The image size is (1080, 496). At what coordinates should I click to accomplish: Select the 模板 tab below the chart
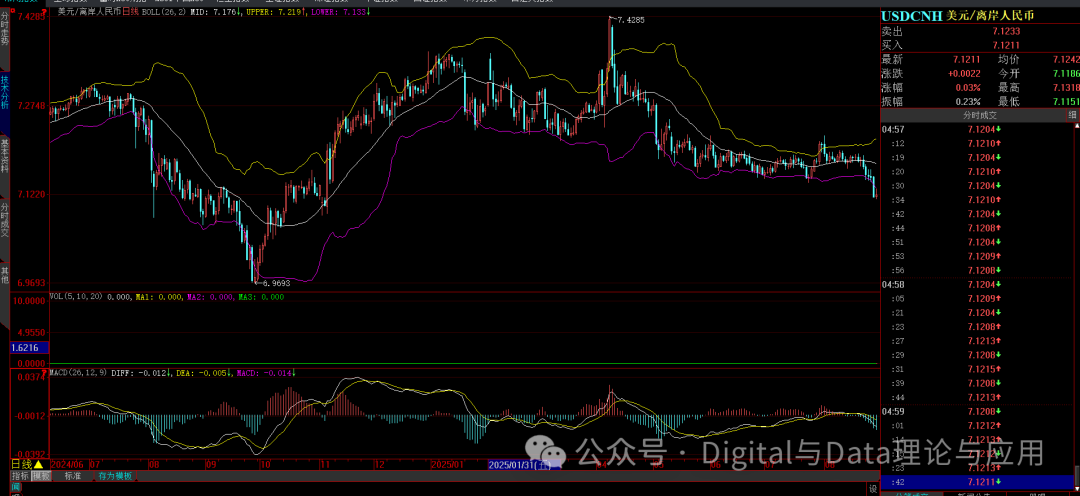coord(41,475)
